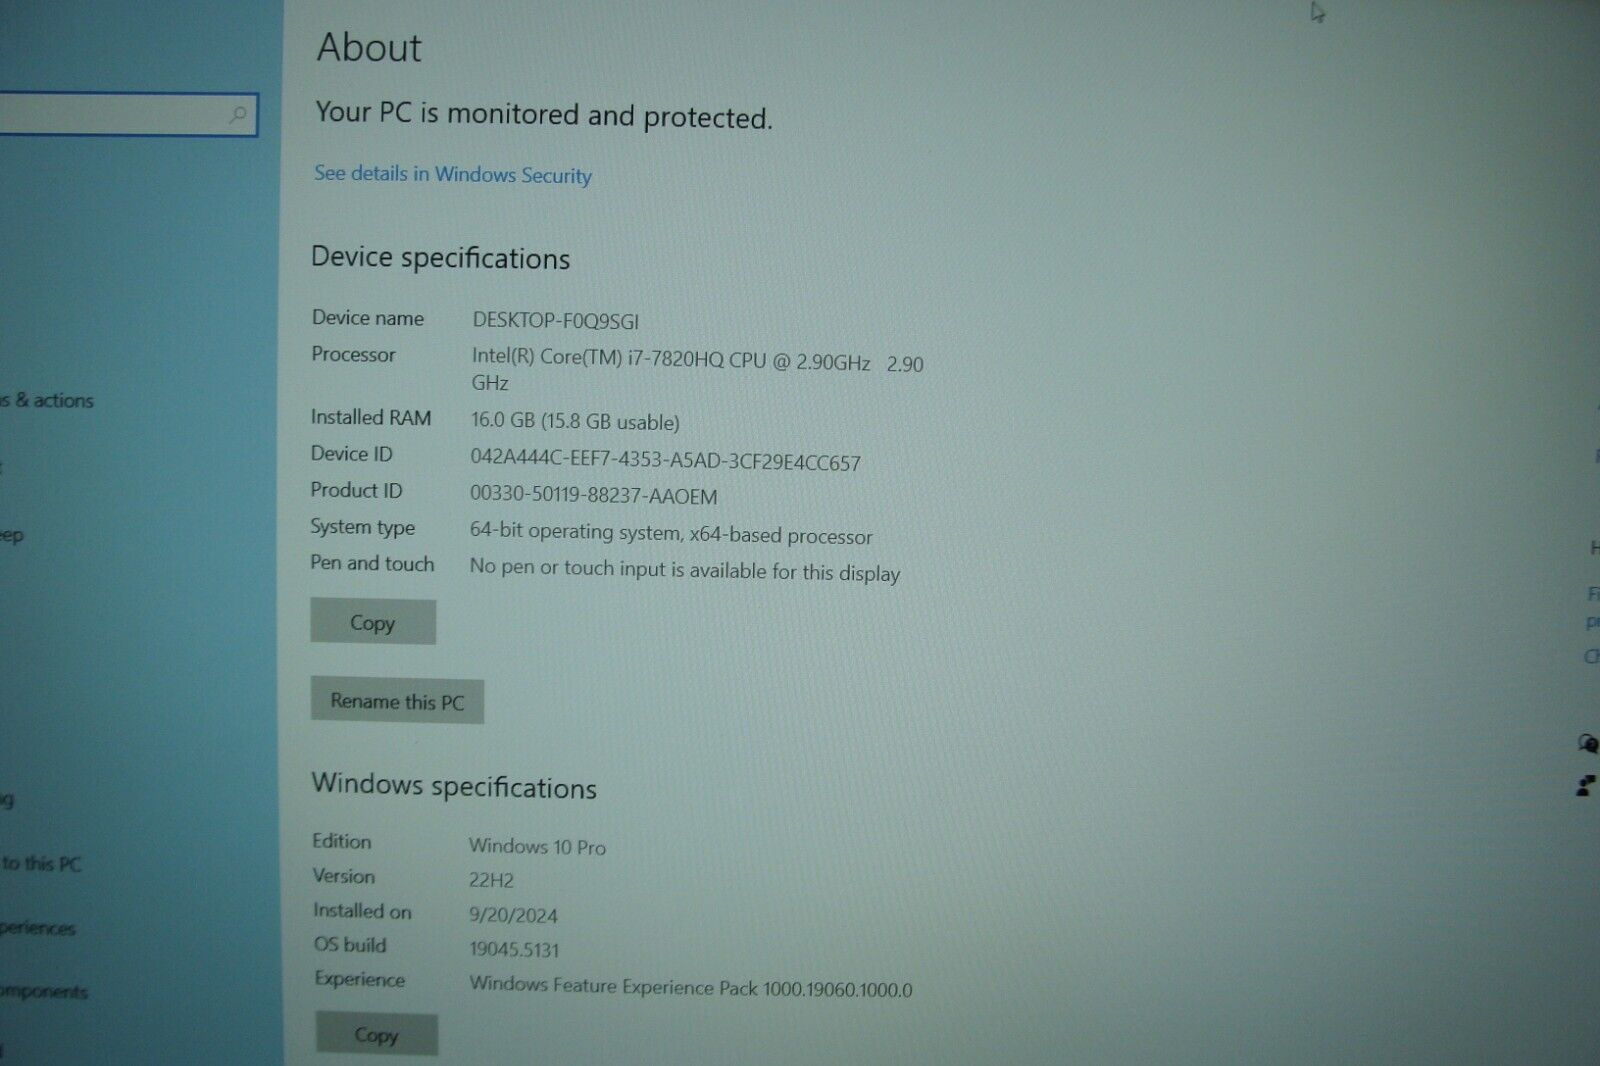Select the processor i7-7820HQ value

[x=697, y=371]
